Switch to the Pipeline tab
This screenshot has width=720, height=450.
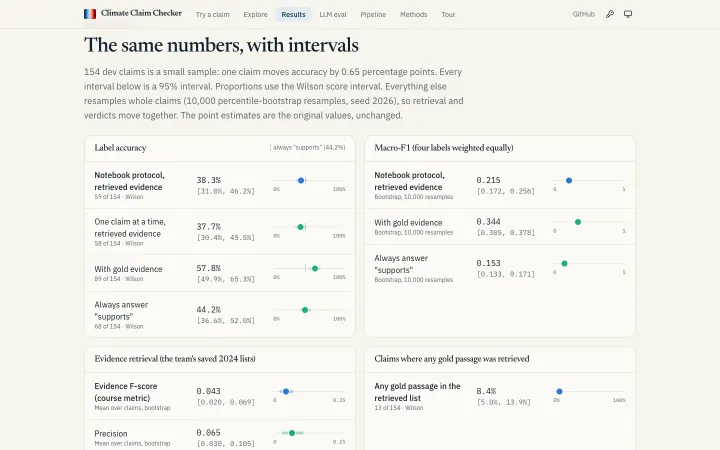coord(373,15)
